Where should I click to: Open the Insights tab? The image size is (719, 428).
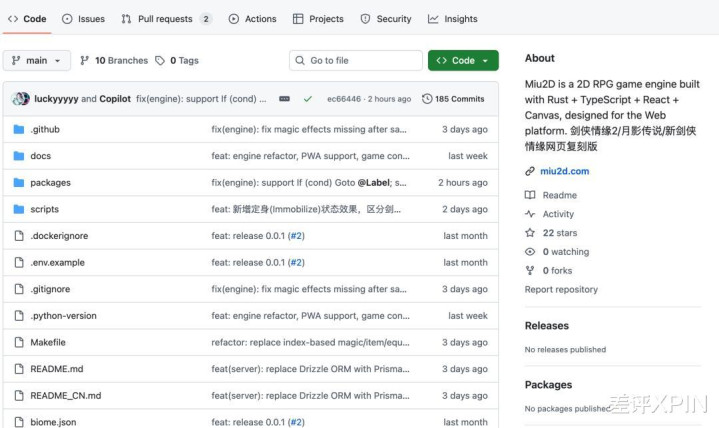452,19
